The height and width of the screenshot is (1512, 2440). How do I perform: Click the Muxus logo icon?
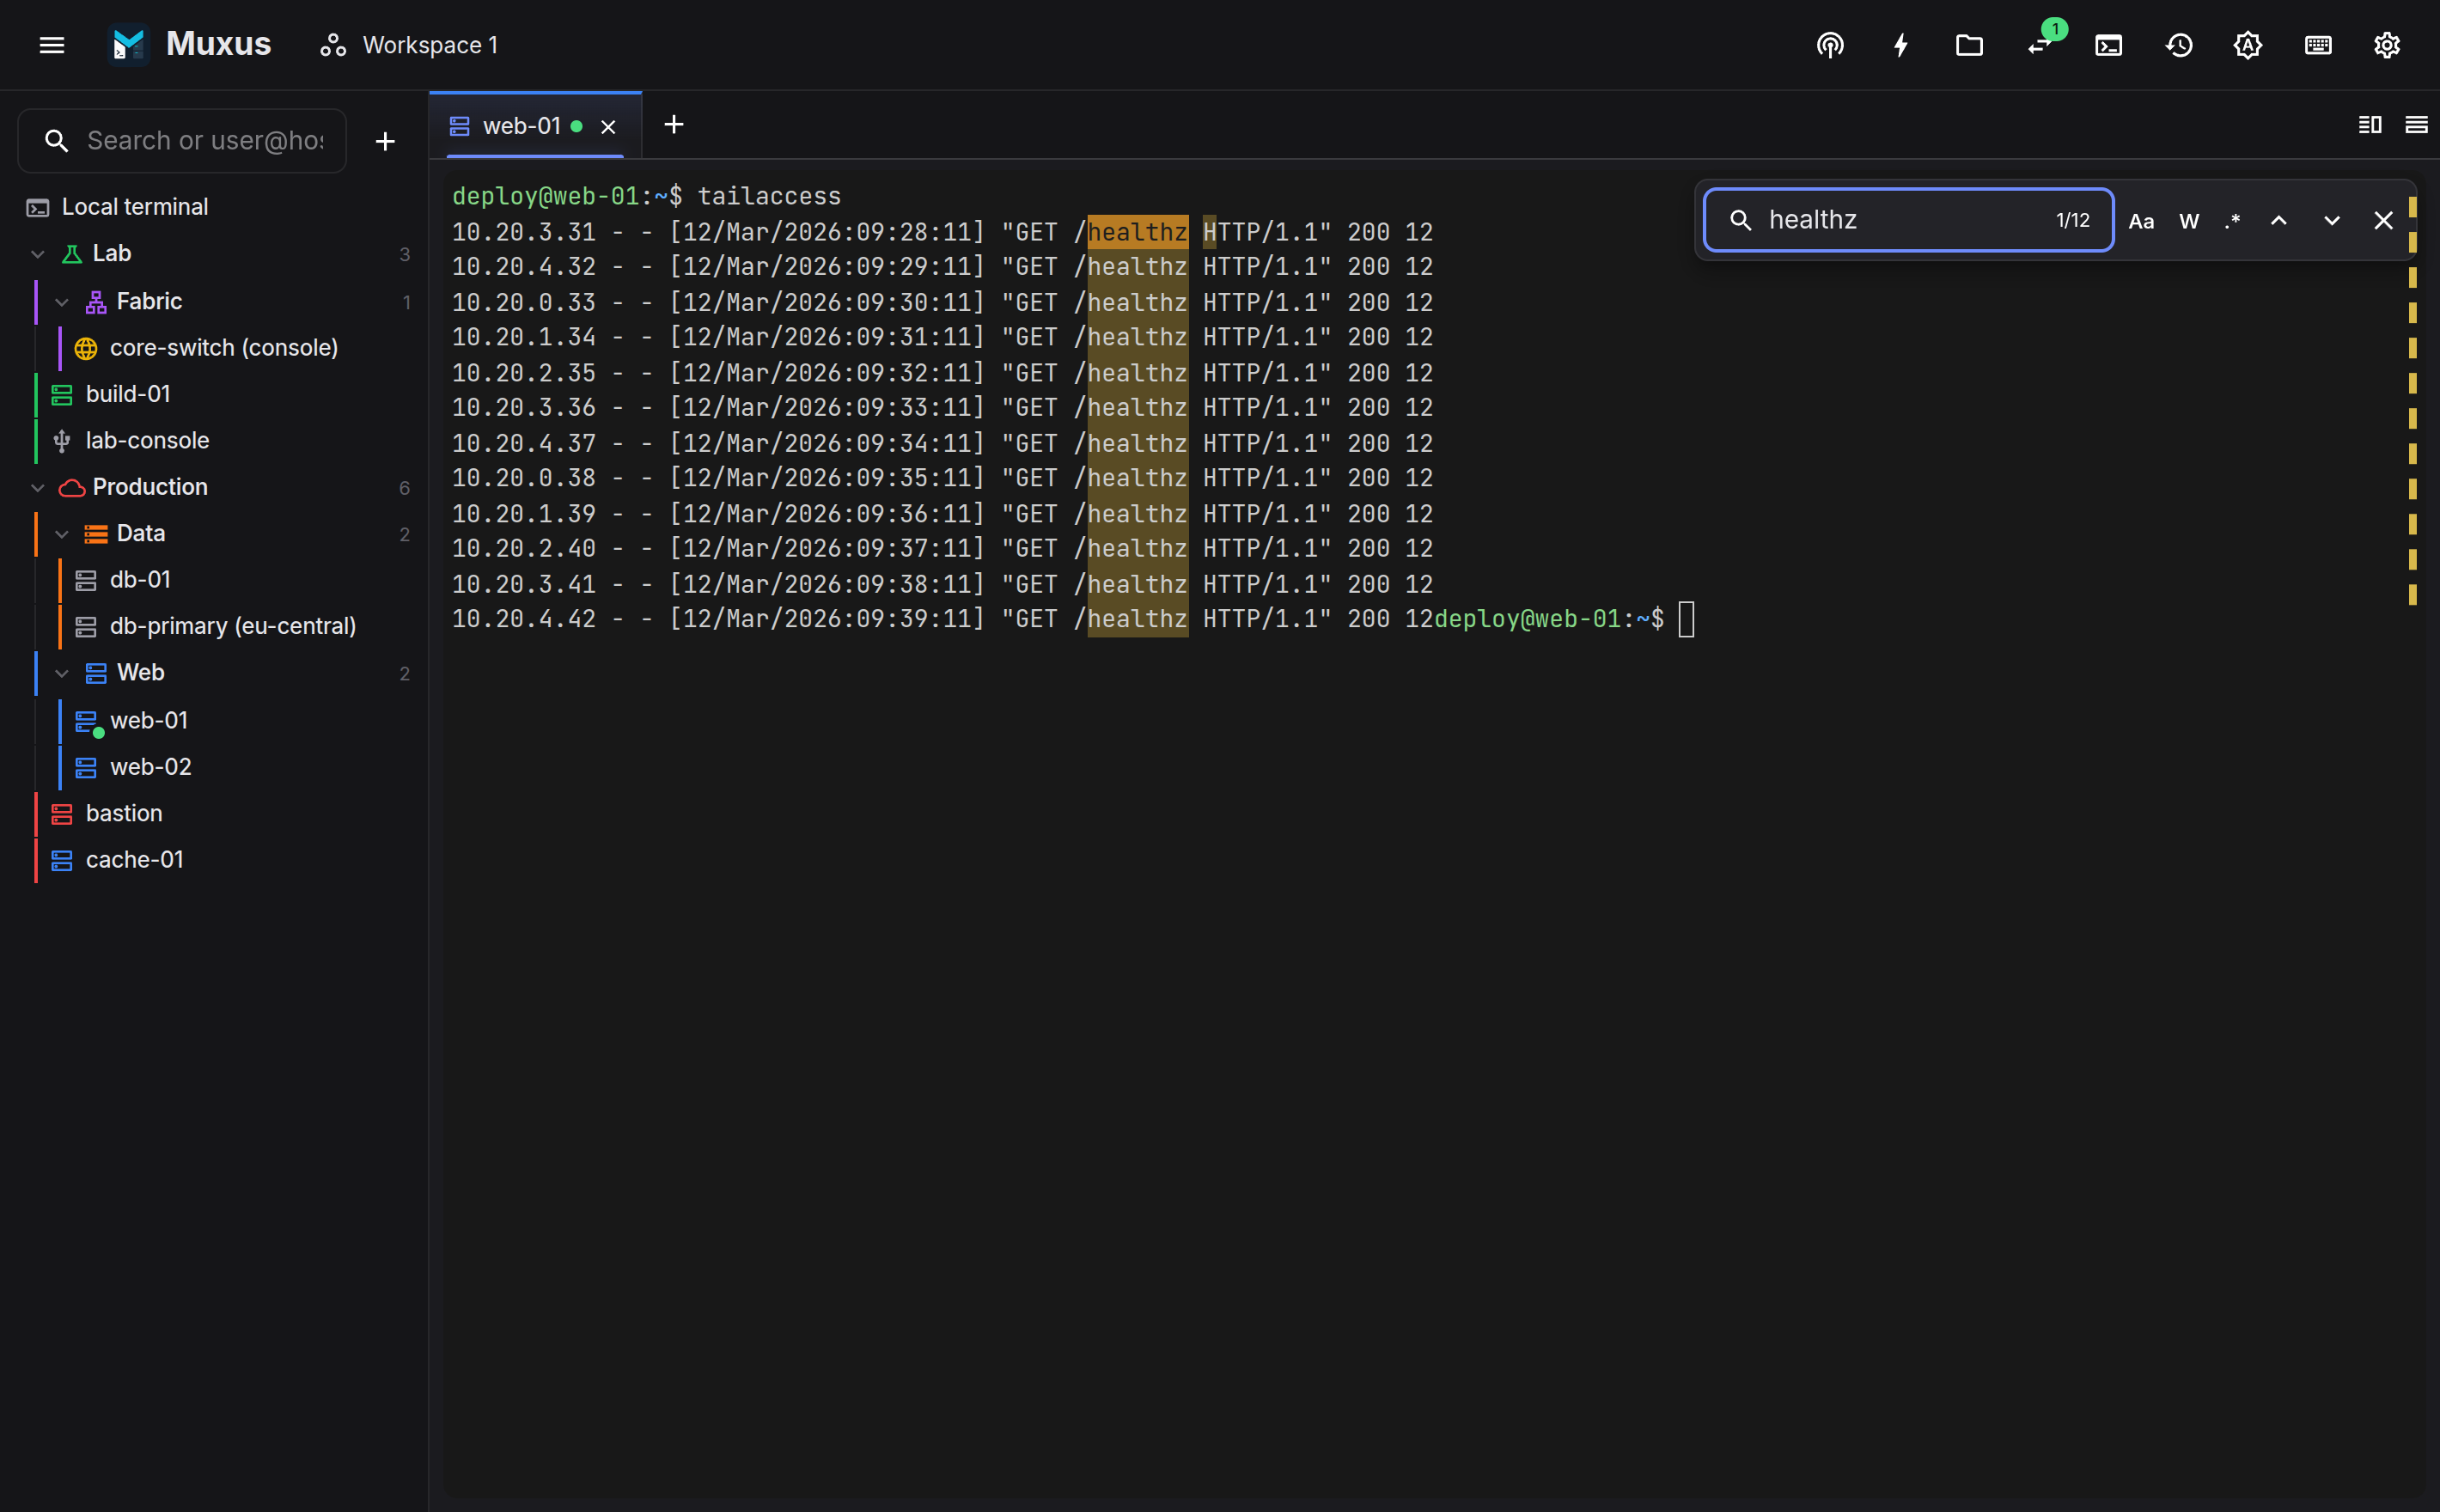click(x=129, y=45)
